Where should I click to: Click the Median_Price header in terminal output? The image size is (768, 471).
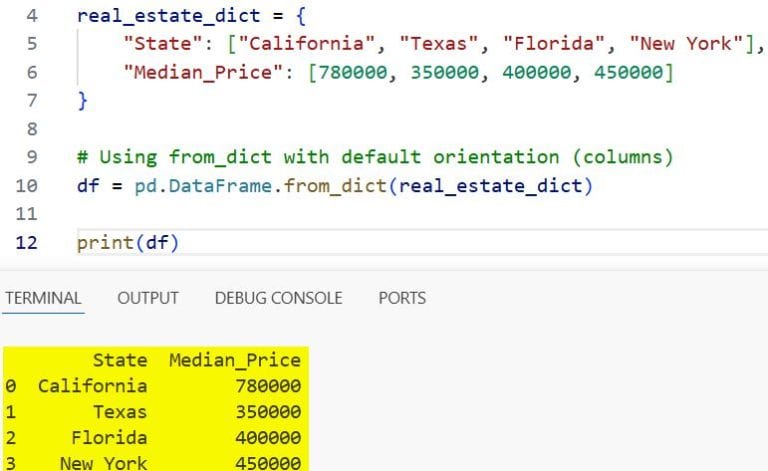tap(235, 360)
